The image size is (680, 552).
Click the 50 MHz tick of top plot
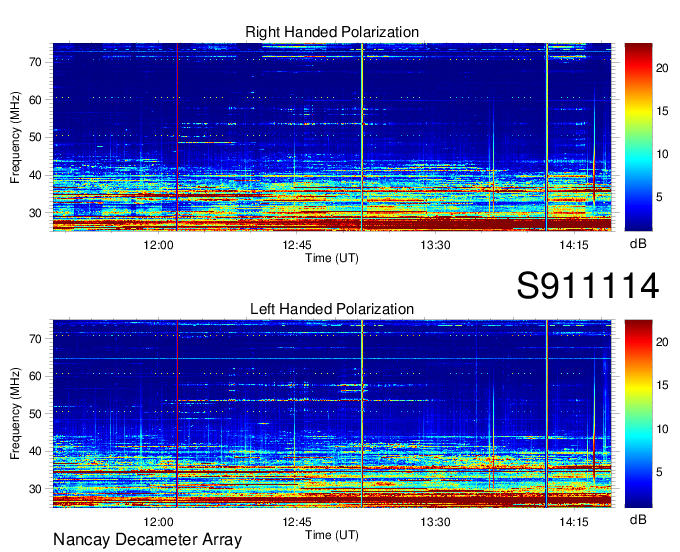pyautogui.click(x=36, y=138)
